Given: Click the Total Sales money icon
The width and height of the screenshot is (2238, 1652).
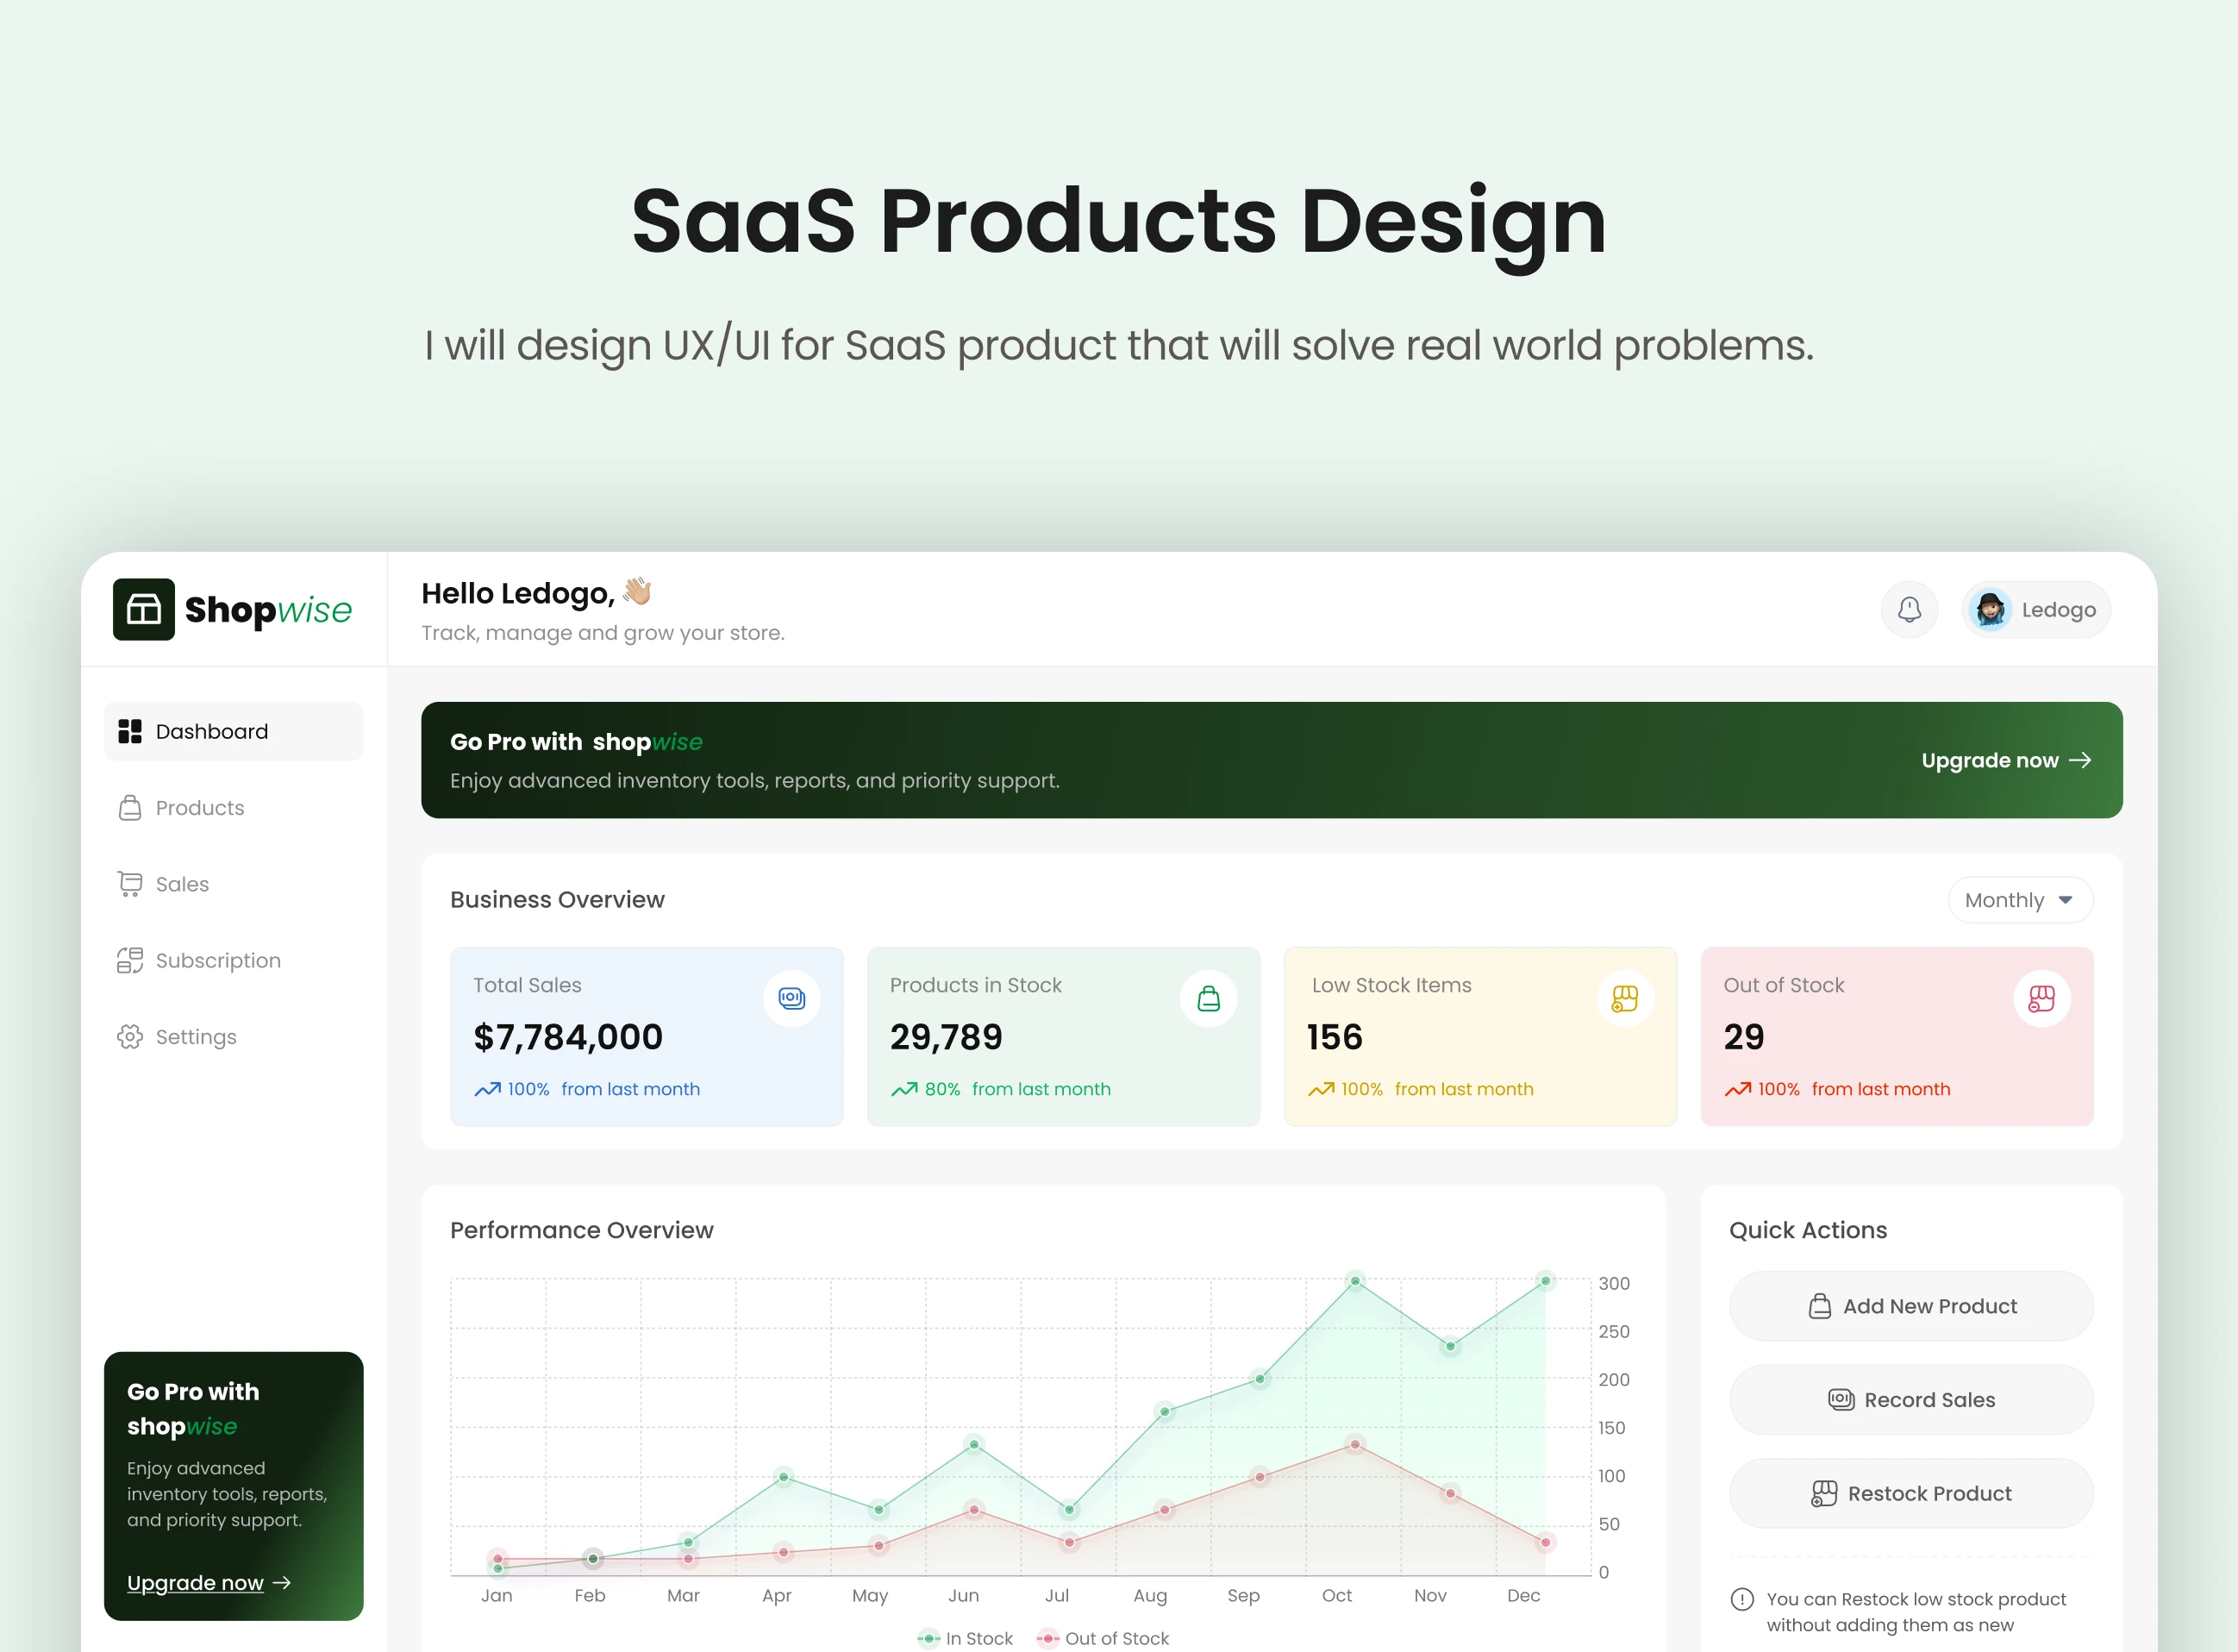Looking at the screenshot, I should 791,998.
